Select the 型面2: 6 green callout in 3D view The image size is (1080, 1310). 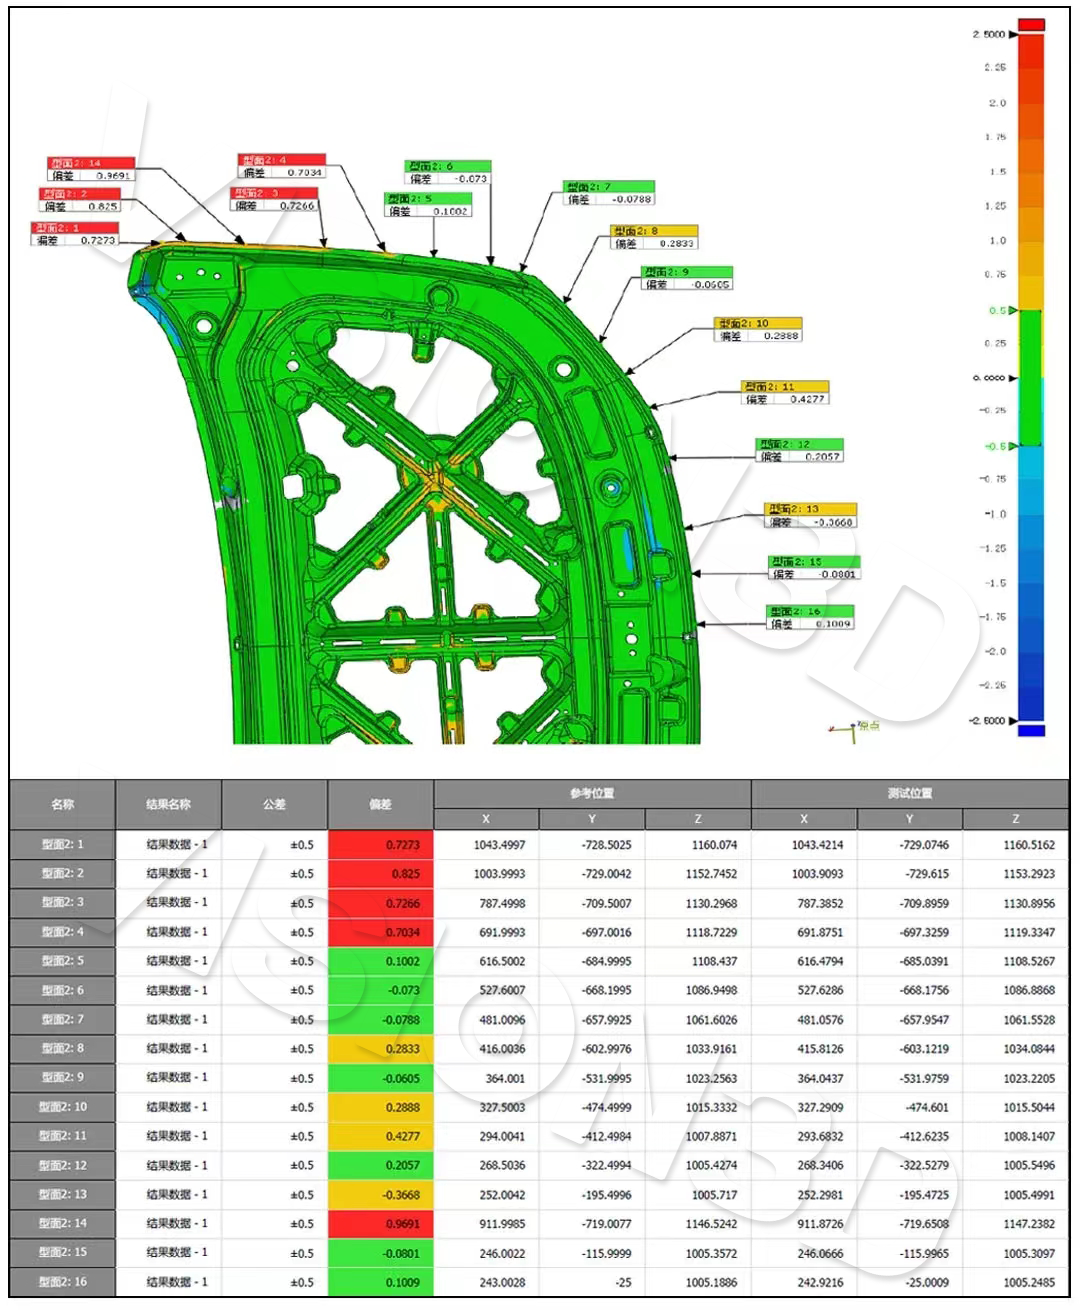pyautogui.click(x=448, y=166)
